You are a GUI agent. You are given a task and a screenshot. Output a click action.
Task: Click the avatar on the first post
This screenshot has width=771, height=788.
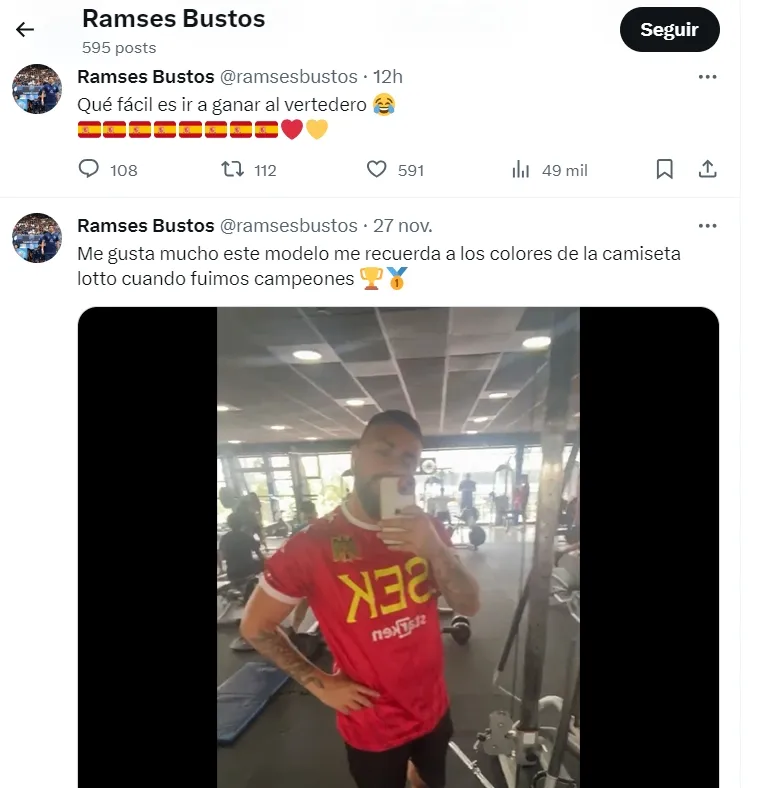click(37, 89)
